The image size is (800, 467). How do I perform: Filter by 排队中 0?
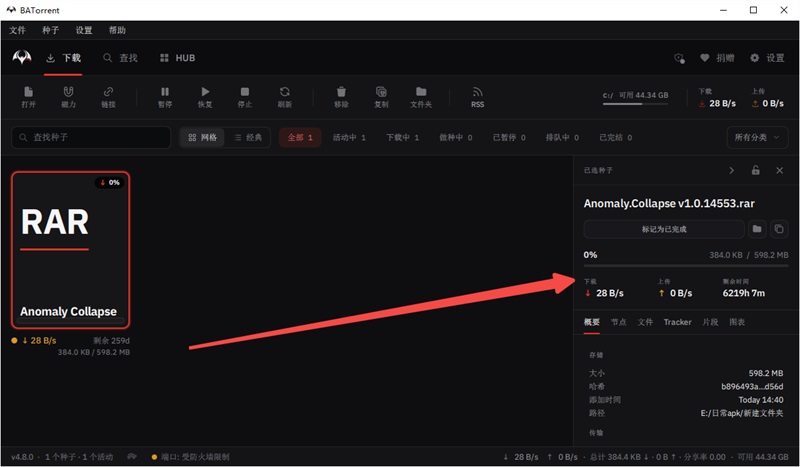pyautogui.click(x=562, y=137)
